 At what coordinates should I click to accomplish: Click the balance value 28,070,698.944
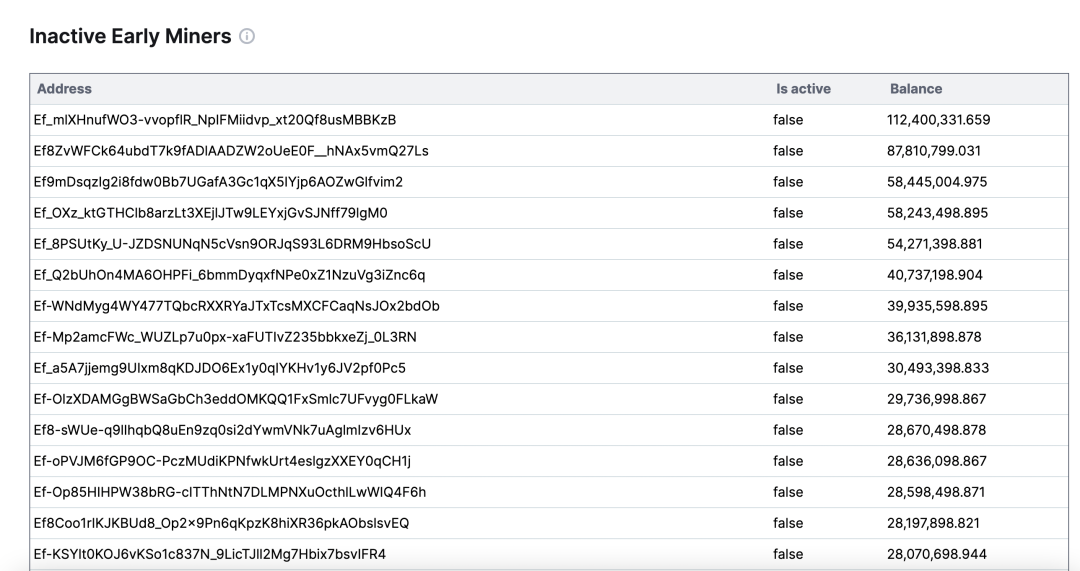[937, 554]
